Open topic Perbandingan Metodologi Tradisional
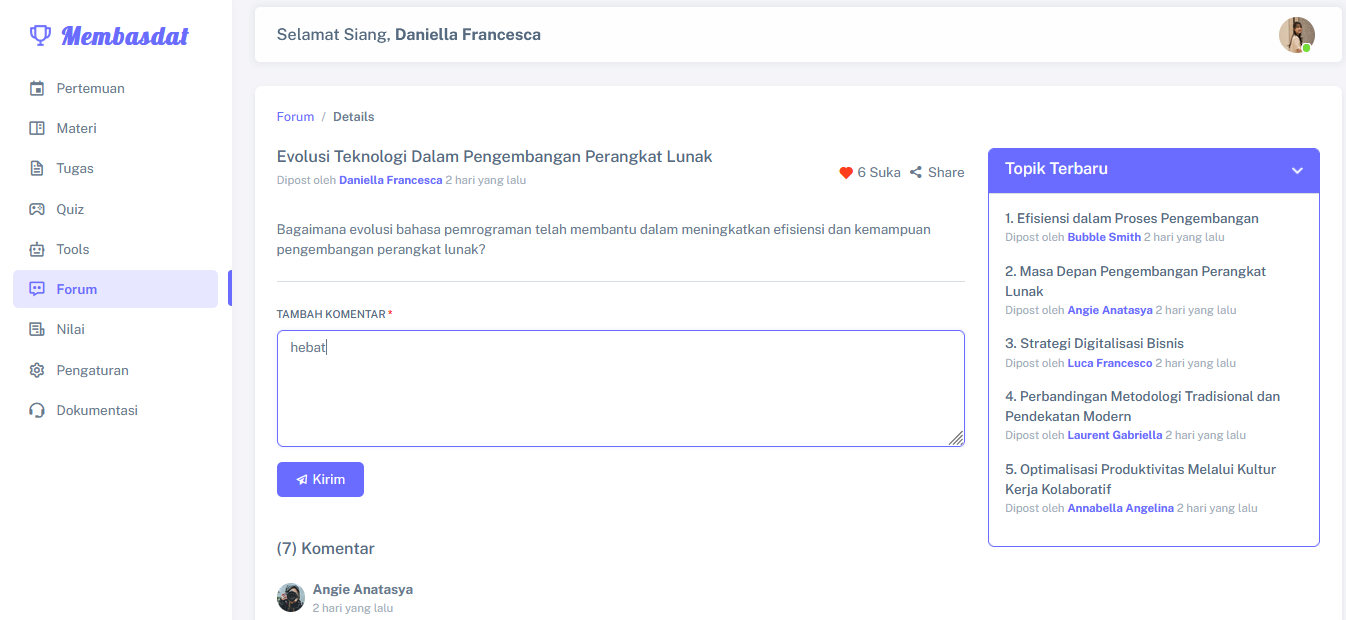 point(1142,406)
